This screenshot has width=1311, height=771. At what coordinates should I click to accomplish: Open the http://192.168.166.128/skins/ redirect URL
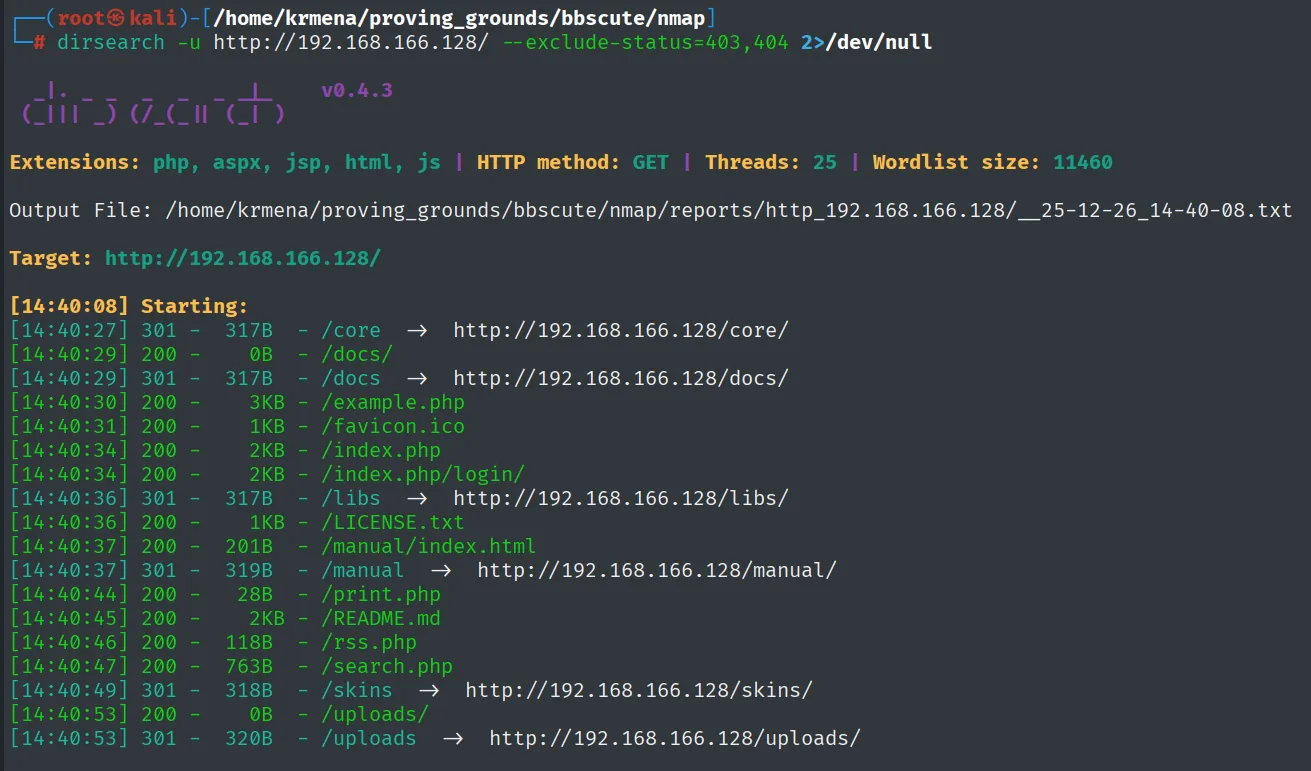click(x=639, y=690)
